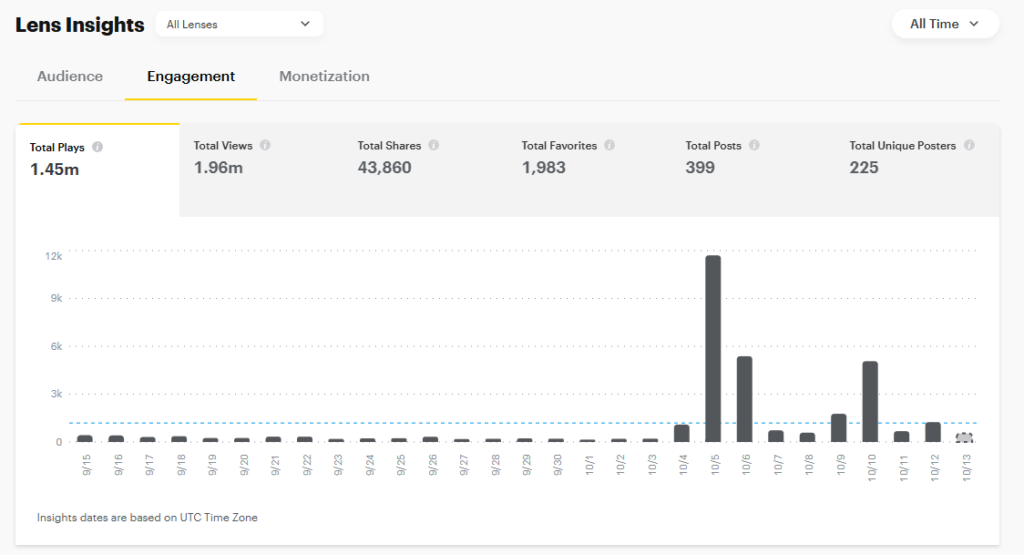Click info icon beside Total Views
The width and height of the screenshot is (1024, 555).
point(265,145)
